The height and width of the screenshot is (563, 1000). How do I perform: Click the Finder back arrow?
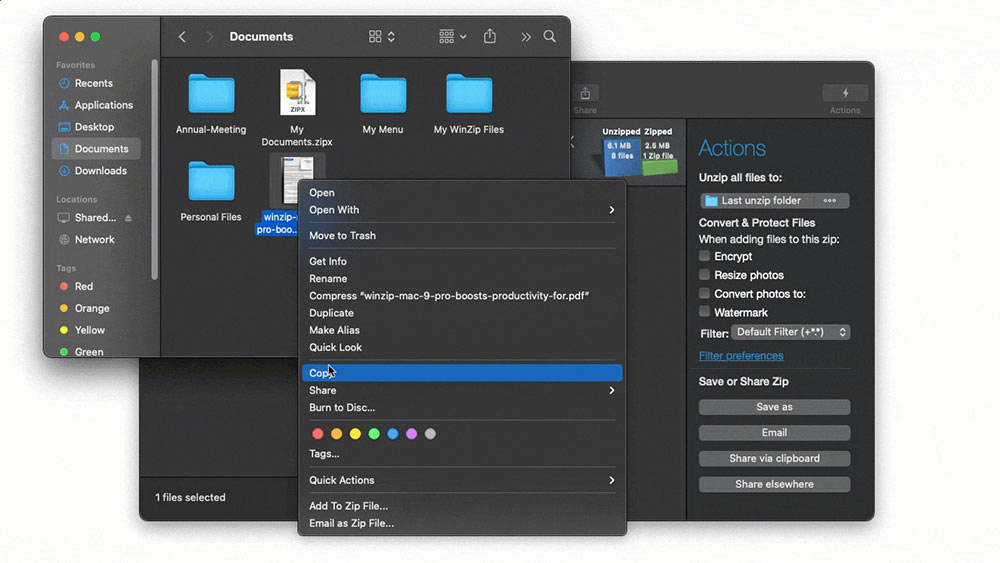182,37
